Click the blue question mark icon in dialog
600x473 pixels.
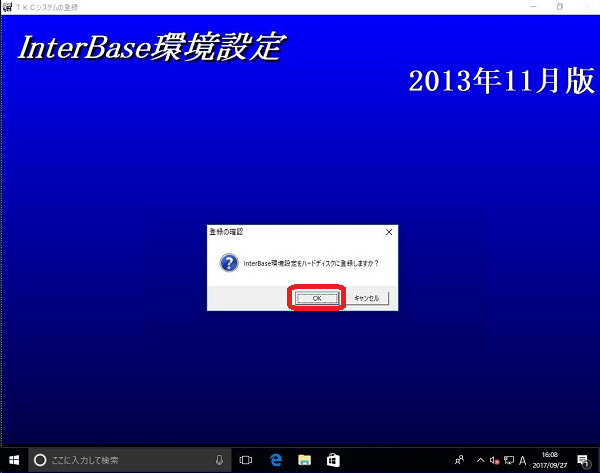click(x=229, y=263)
